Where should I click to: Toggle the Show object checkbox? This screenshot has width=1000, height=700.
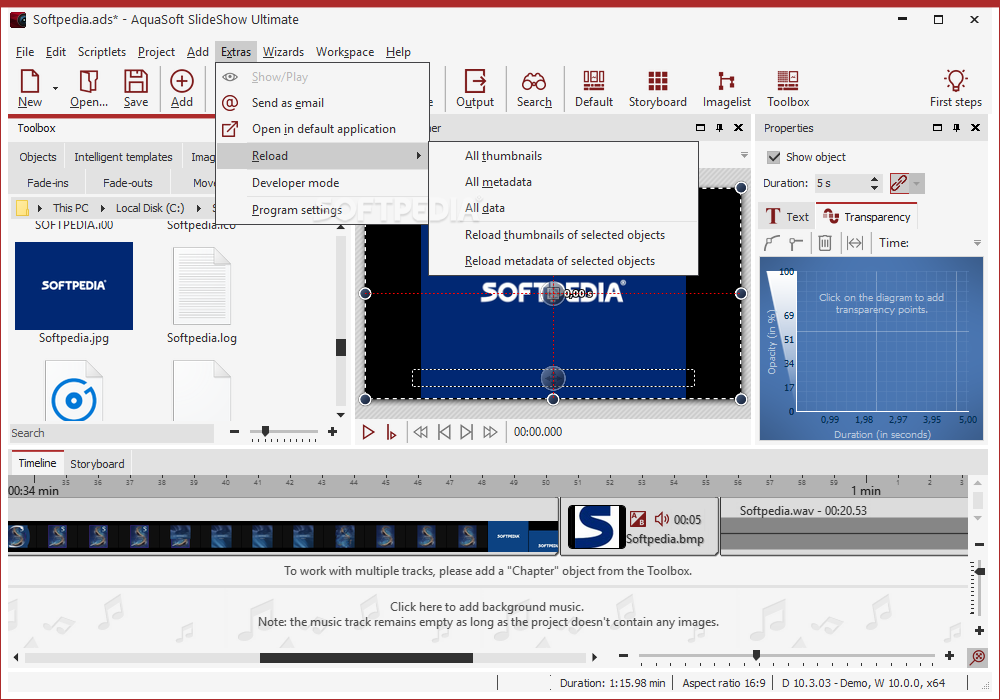tap(774, 157)
